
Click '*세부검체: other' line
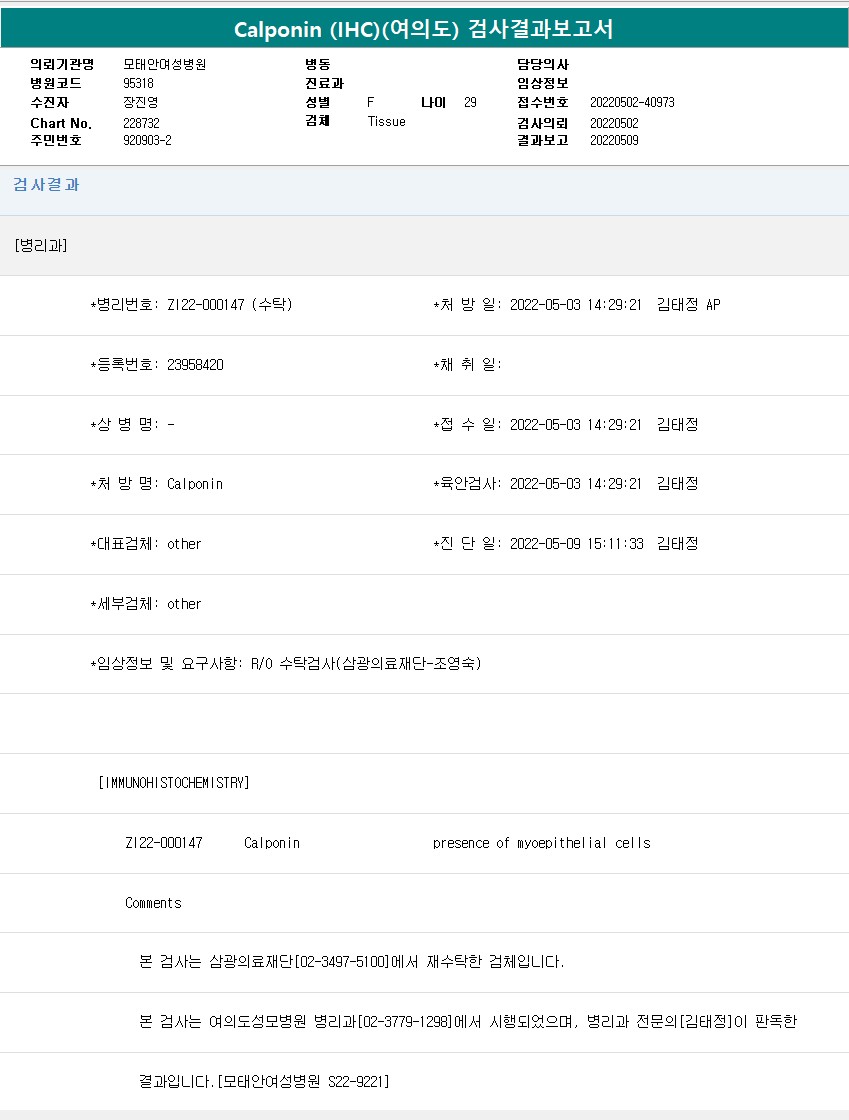(x=146, y=604)
